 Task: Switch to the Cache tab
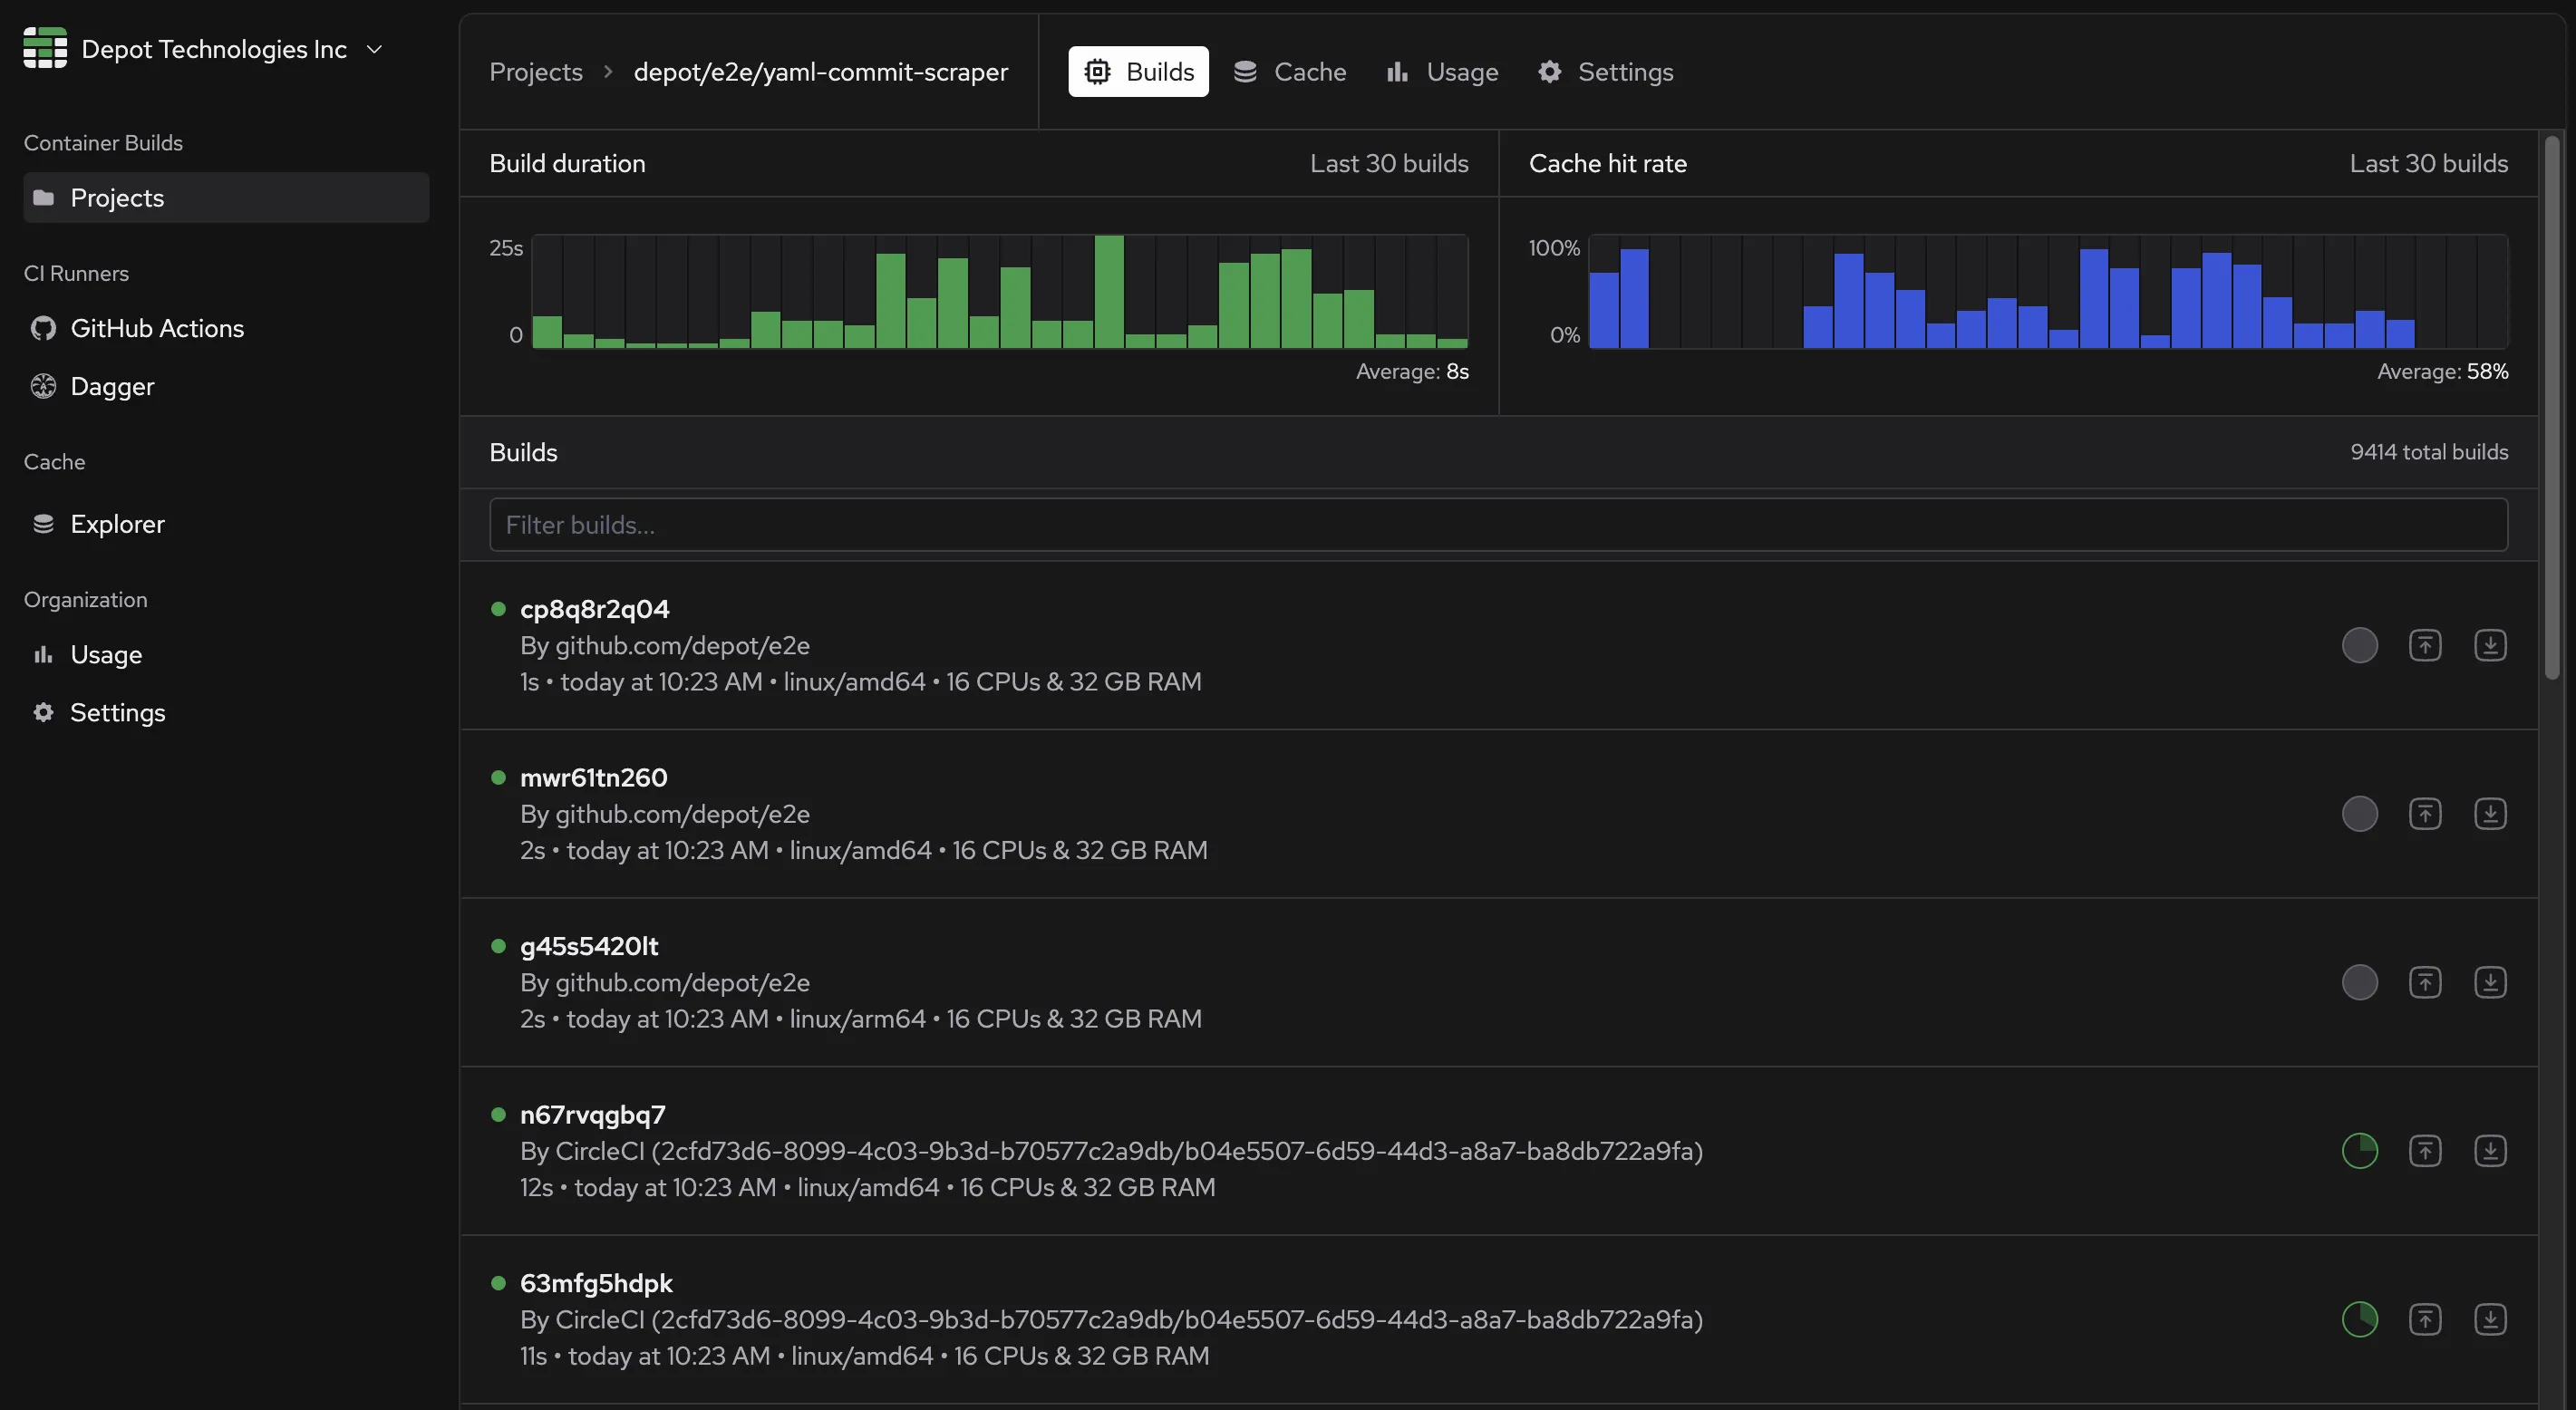1289,72
